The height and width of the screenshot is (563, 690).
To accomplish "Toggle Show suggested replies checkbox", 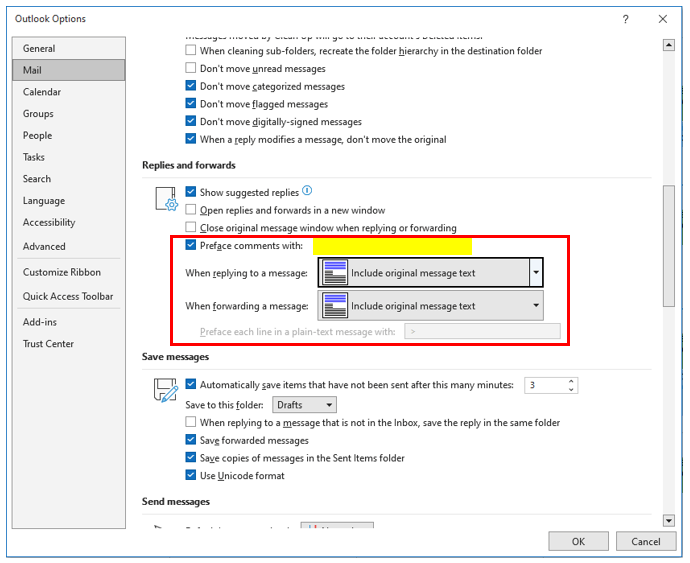I will click(191, 191).
